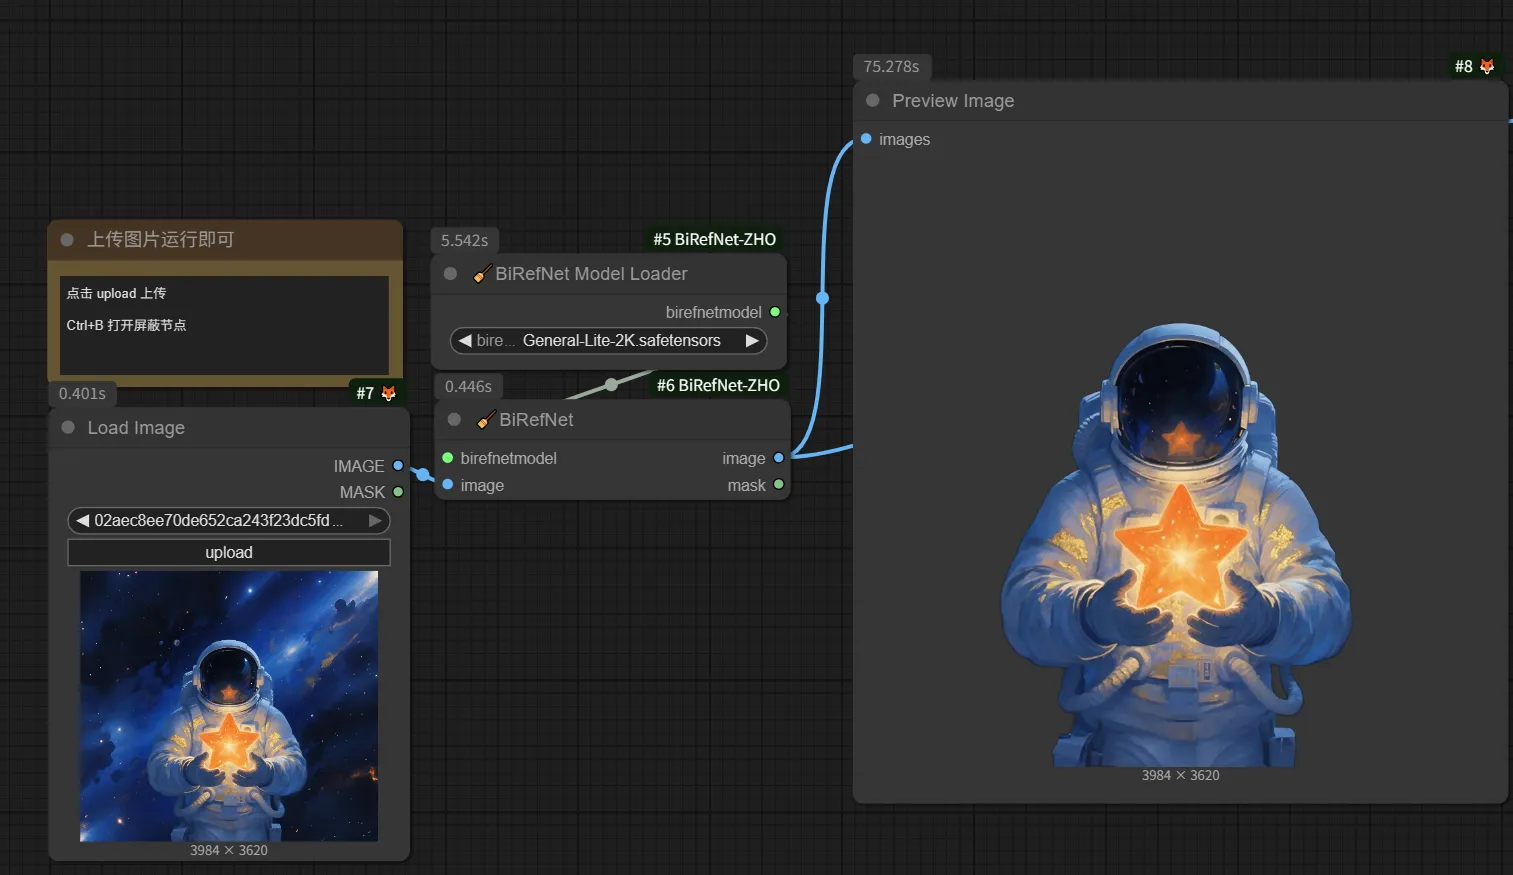
Task: Collapse the Preview Image node via its dot
Action: click(x=872, y=101)
